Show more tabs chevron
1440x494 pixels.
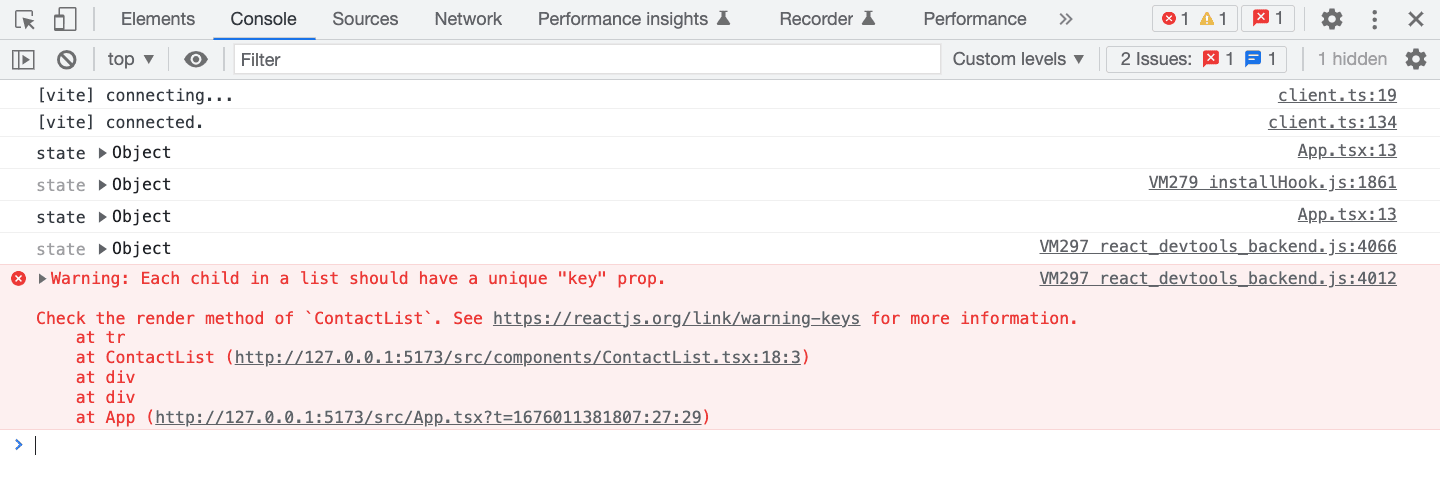click(x=1066, y=19)
